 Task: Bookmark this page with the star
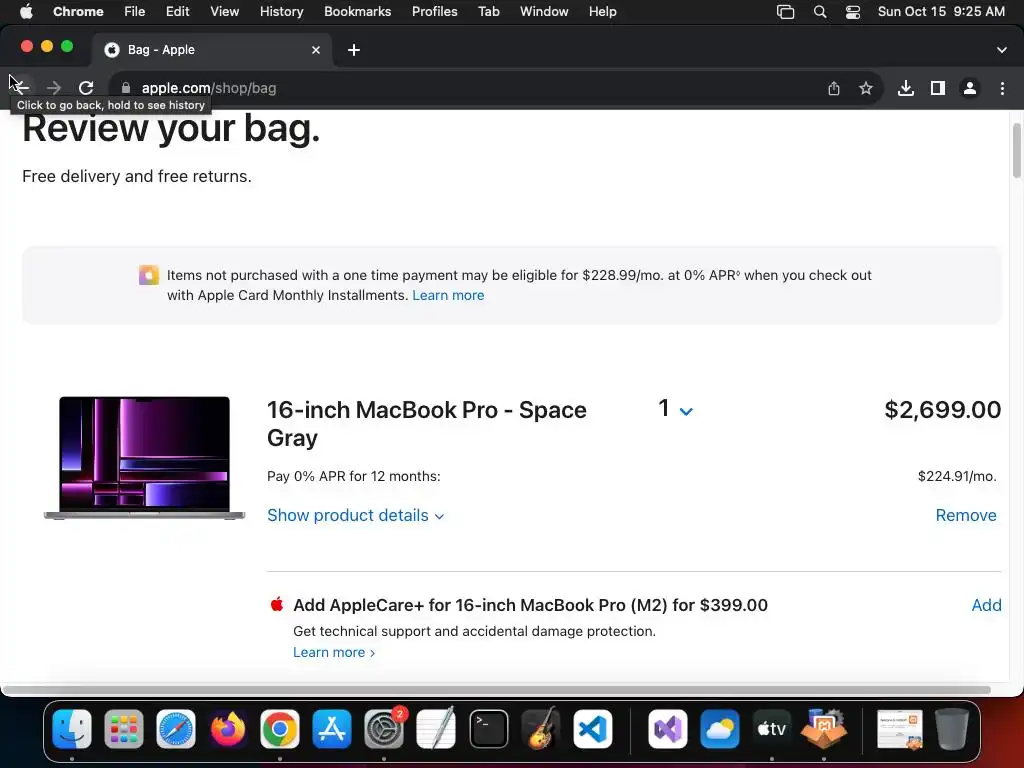(865, 88)
